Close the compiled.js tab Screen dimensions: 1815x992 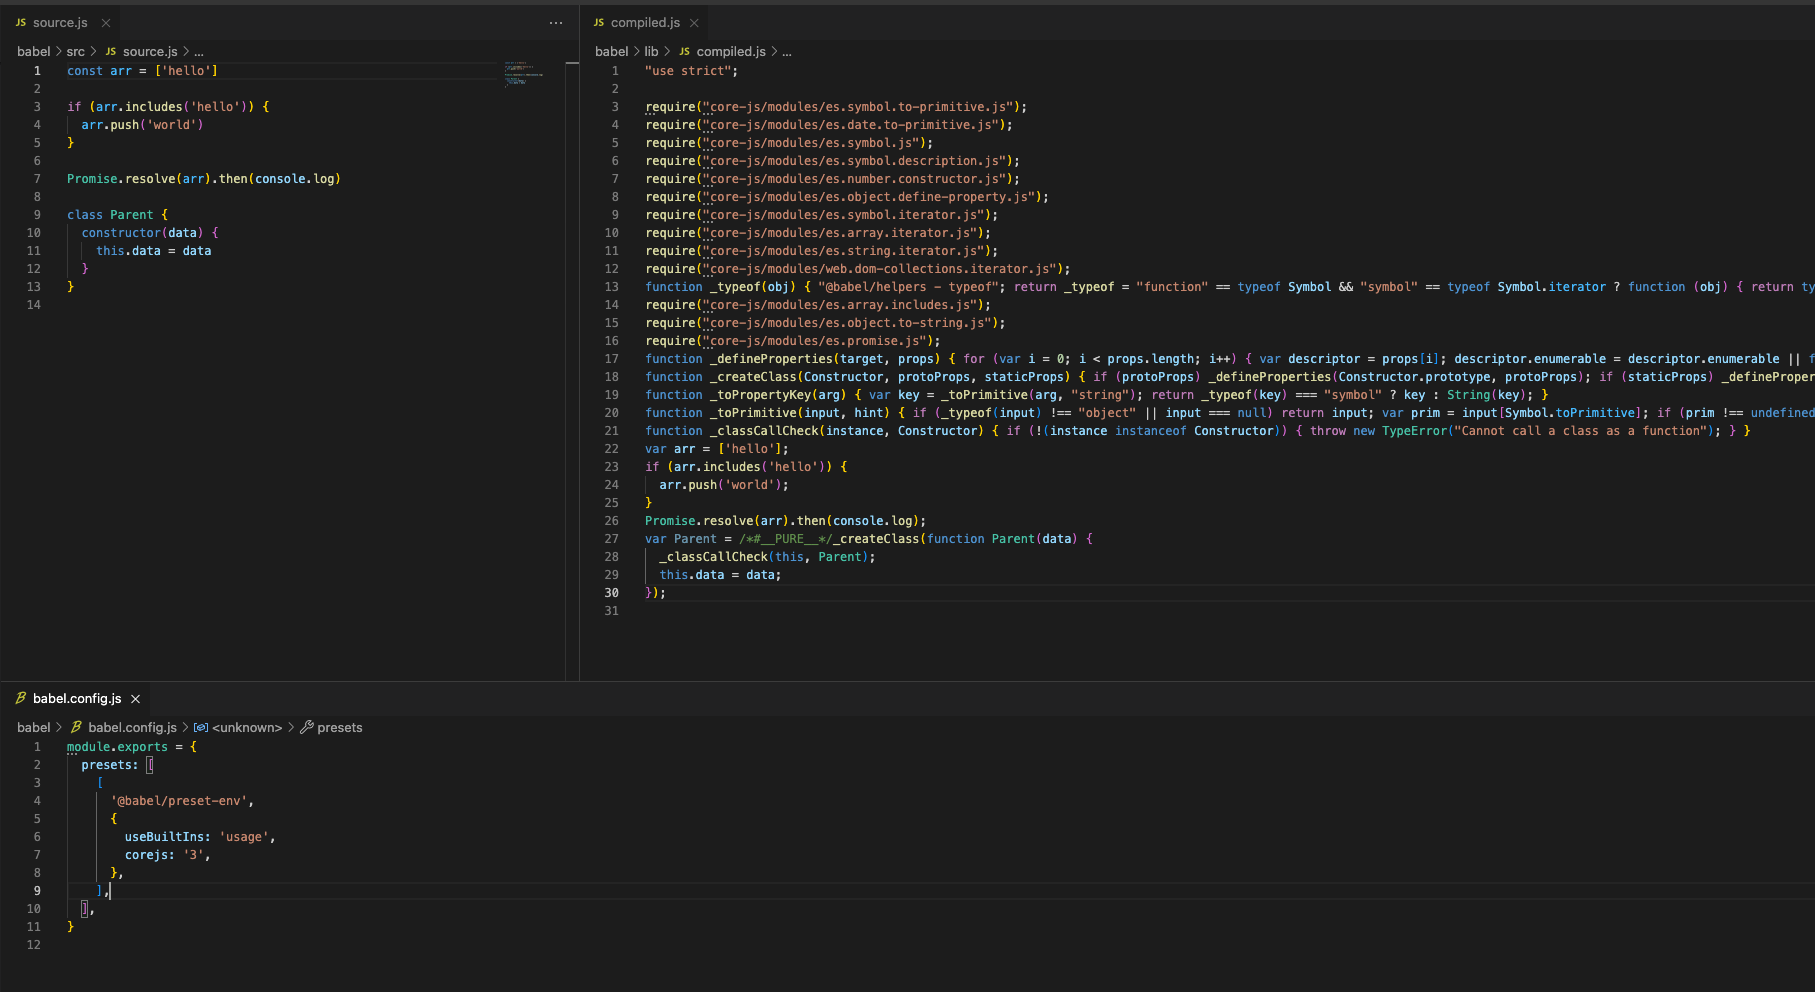(x=693, y=22)
